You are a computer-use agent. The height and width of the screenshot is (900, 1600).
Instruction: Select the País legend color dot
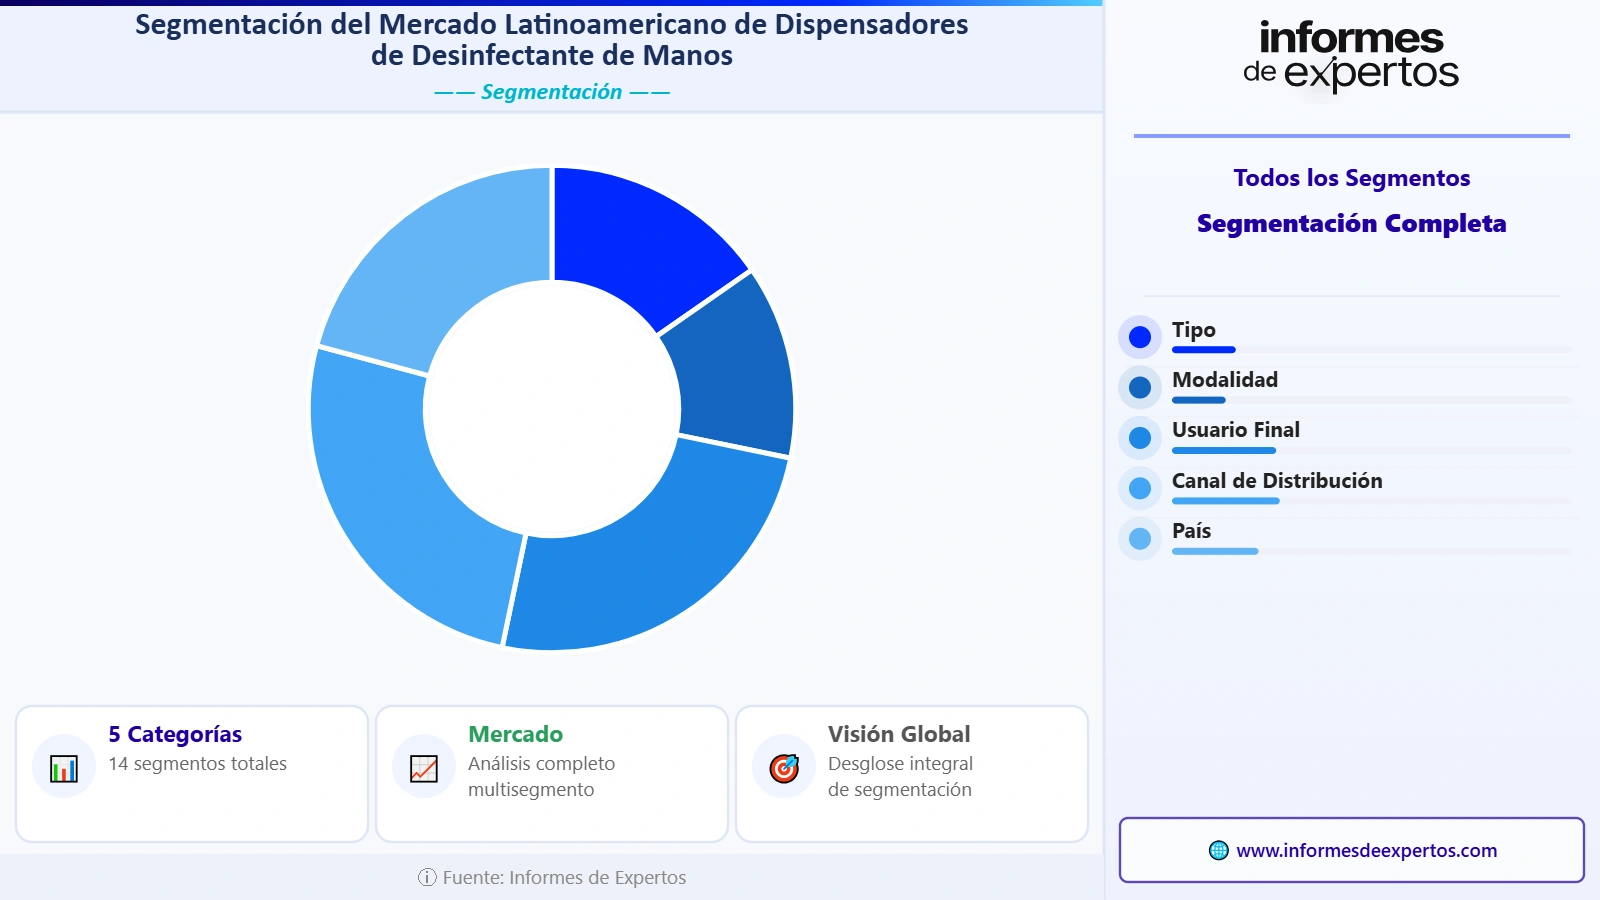[1139, 538]
